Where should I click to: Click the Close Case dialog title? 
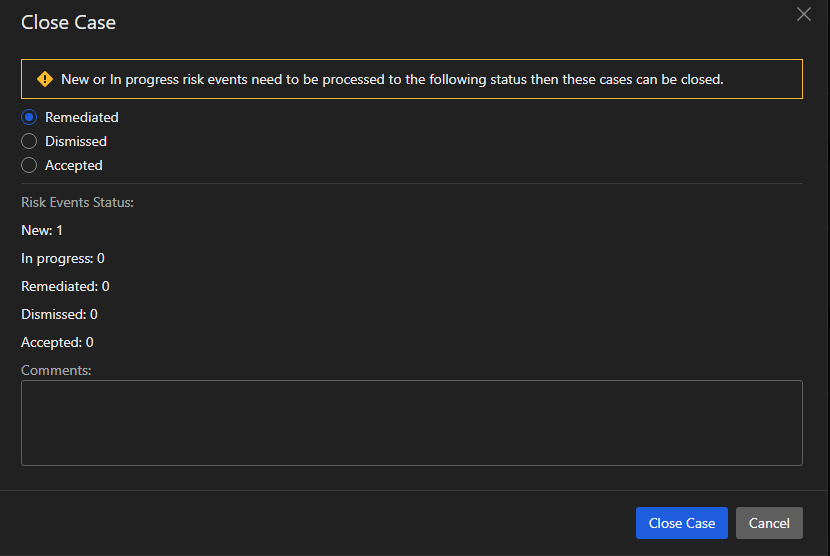click(68, 22)
